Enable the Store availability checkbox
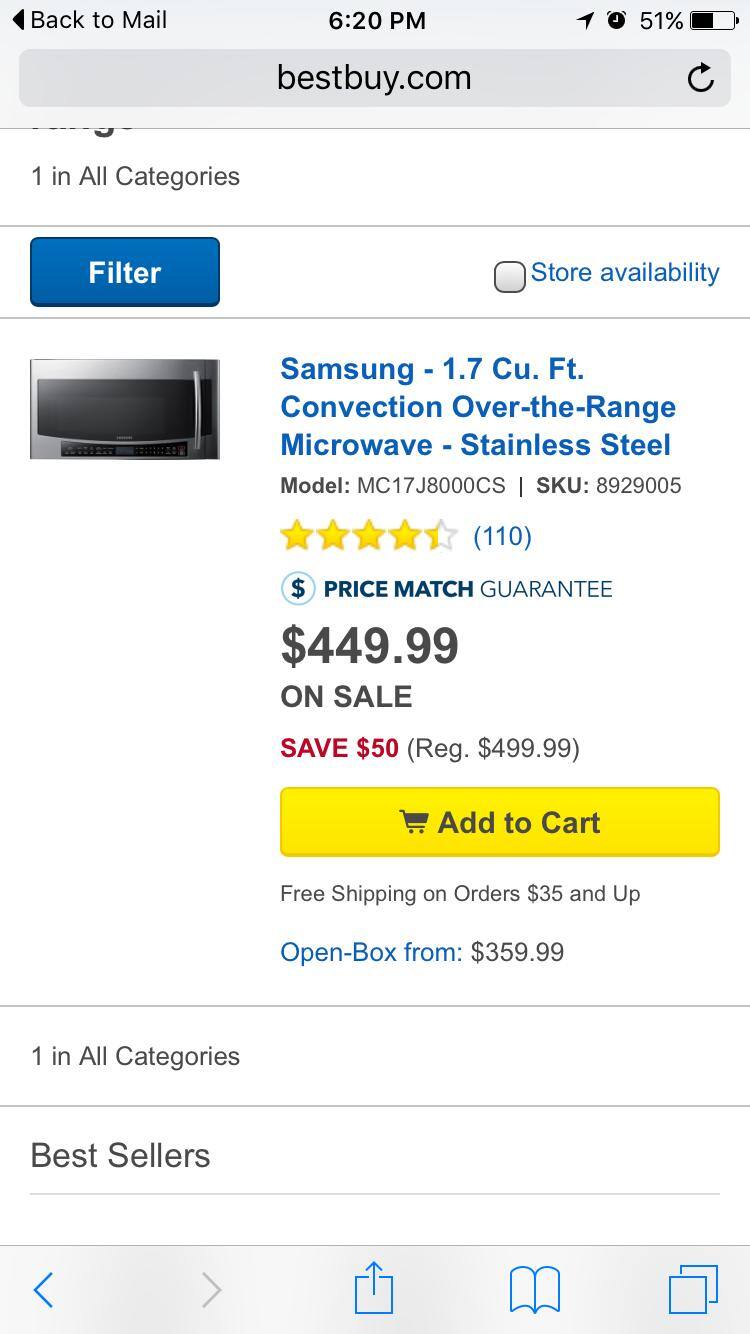The image size is (750, 1334). point(510,277)
